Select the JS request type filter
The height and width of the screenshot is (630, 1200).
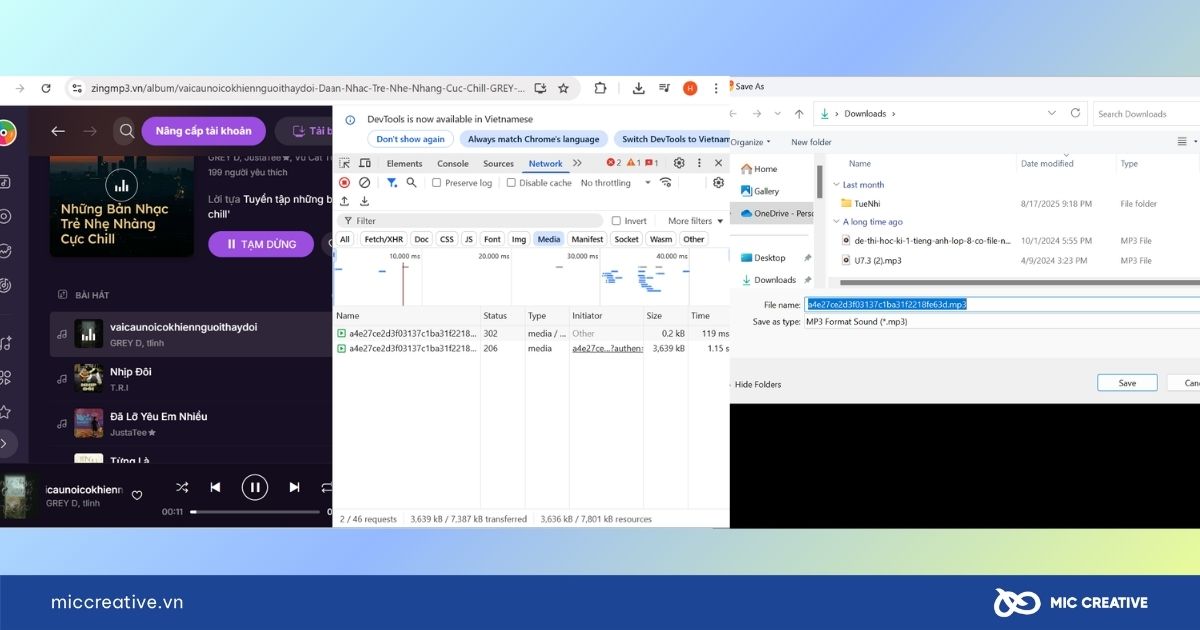click(x=468, y=239)
